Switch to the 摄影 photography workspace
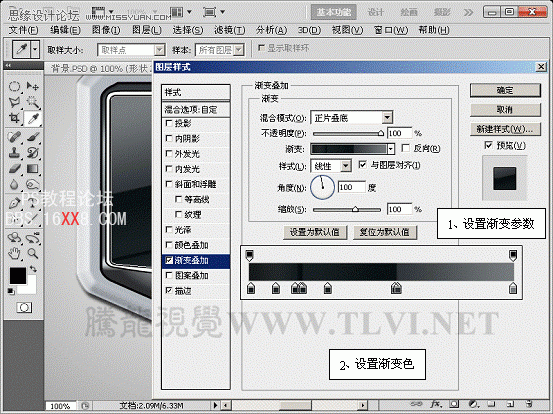 pos(442,13)
